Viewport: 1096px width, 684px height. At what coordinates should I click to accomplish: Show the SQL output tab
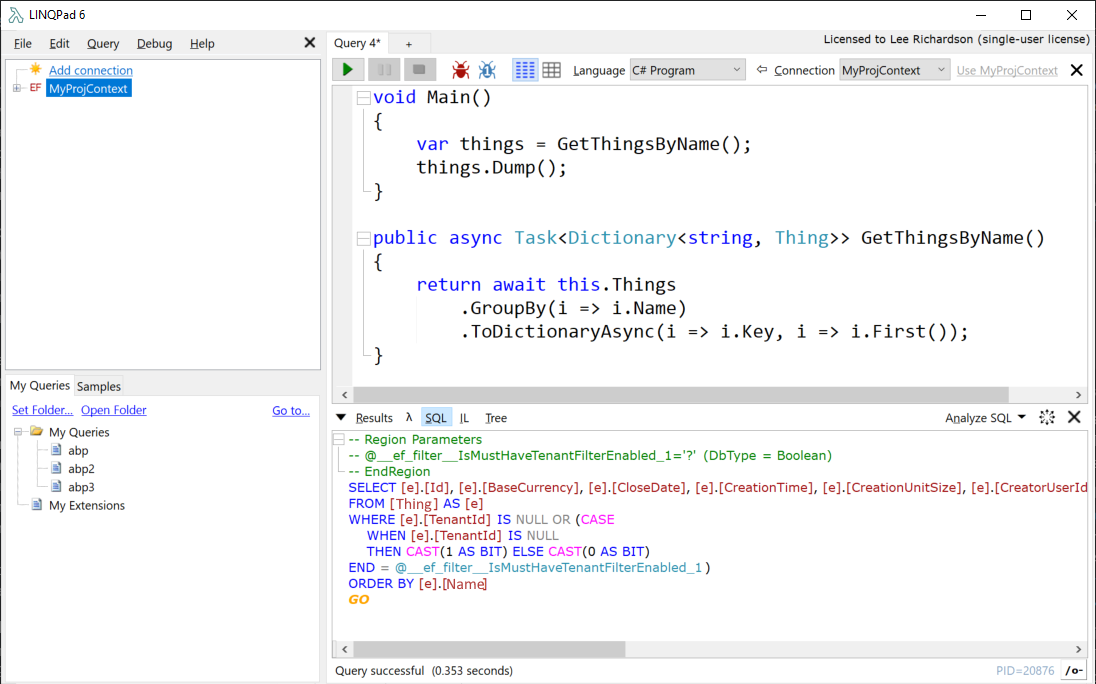[x=435, y=418]
